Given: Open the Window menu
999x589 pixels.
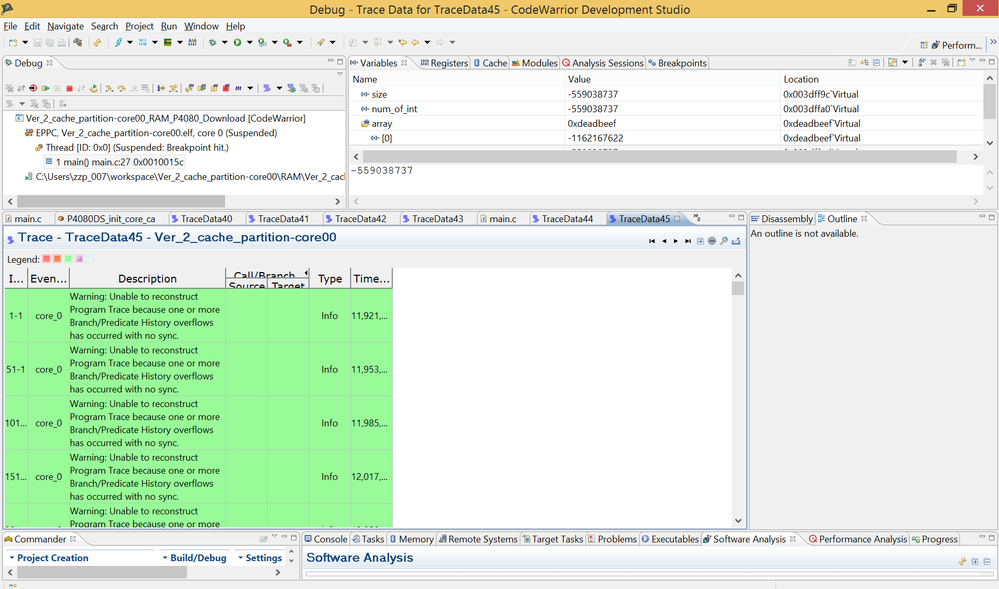Looking at the screenshot, I should (x=201, y=26).
